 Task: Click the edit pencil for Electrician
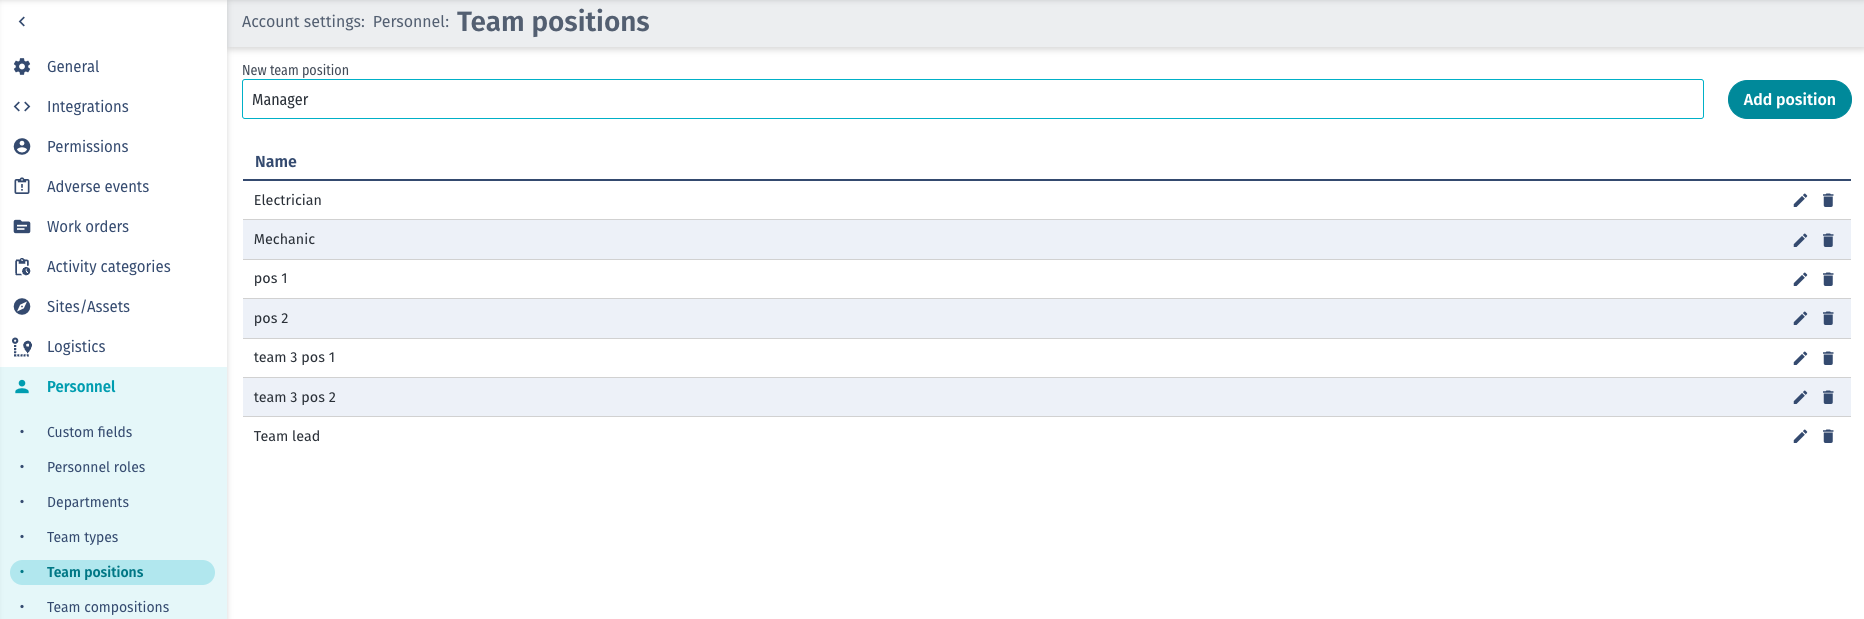point(1800,200)
